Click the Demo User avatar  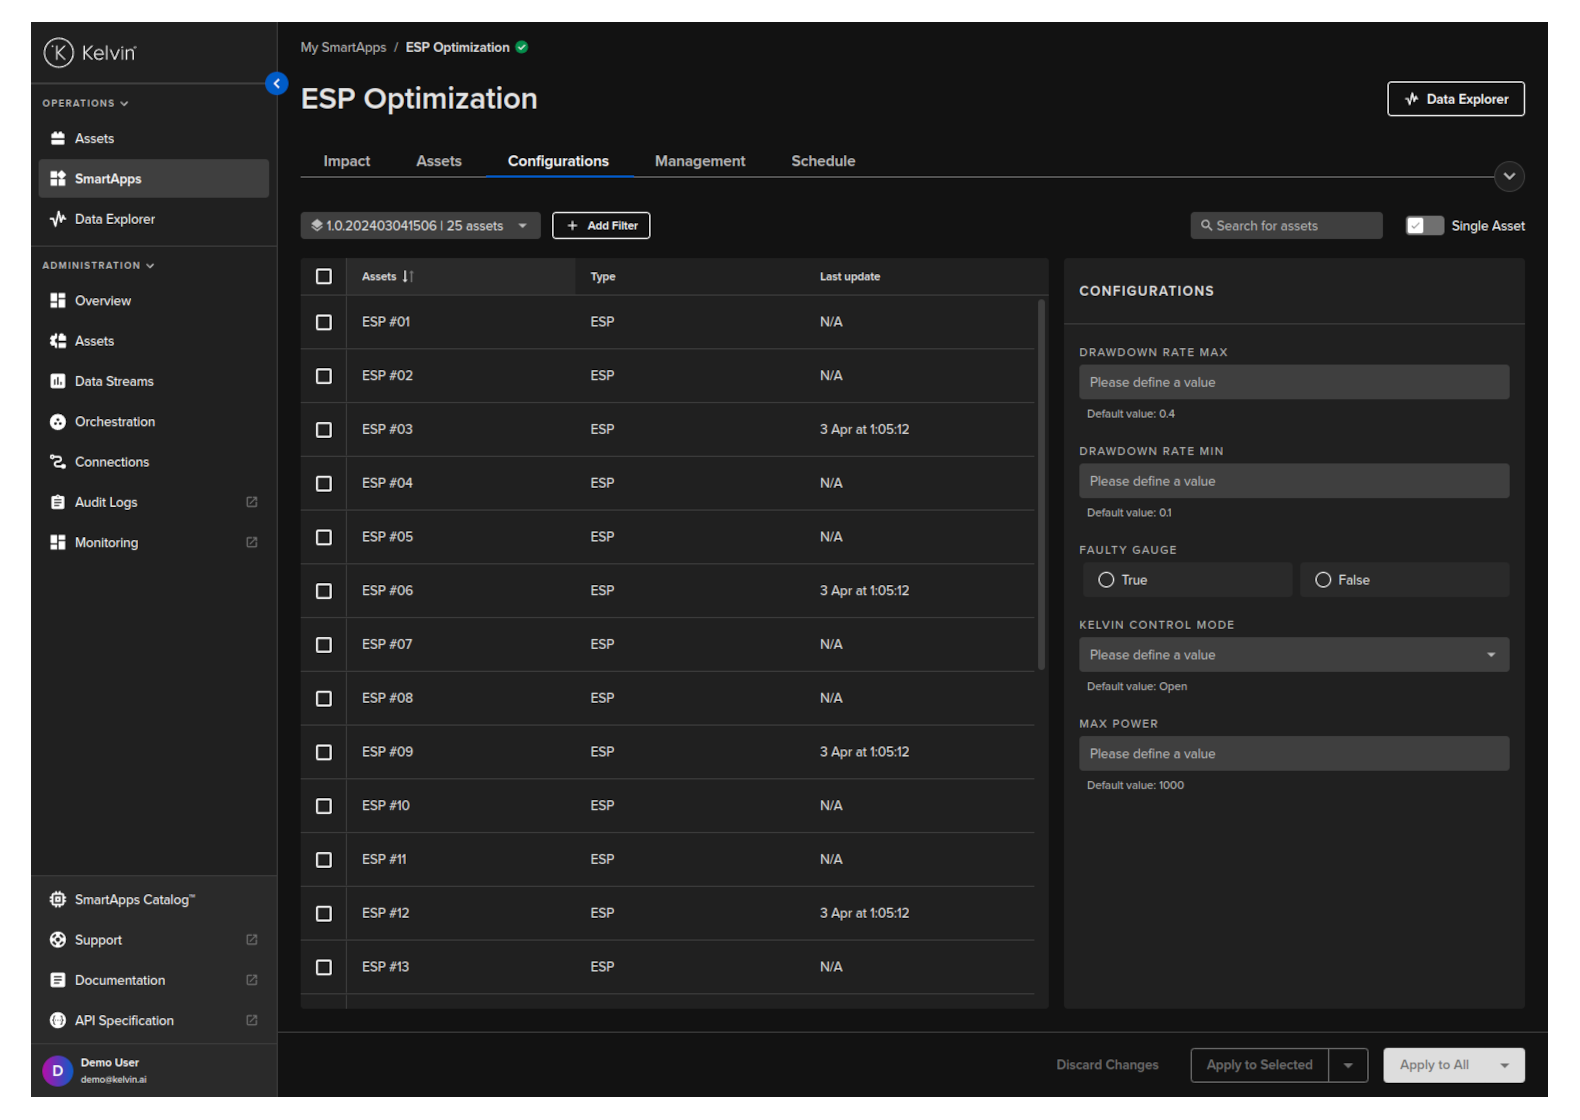pyautogui.click(x=57, y=1071)
